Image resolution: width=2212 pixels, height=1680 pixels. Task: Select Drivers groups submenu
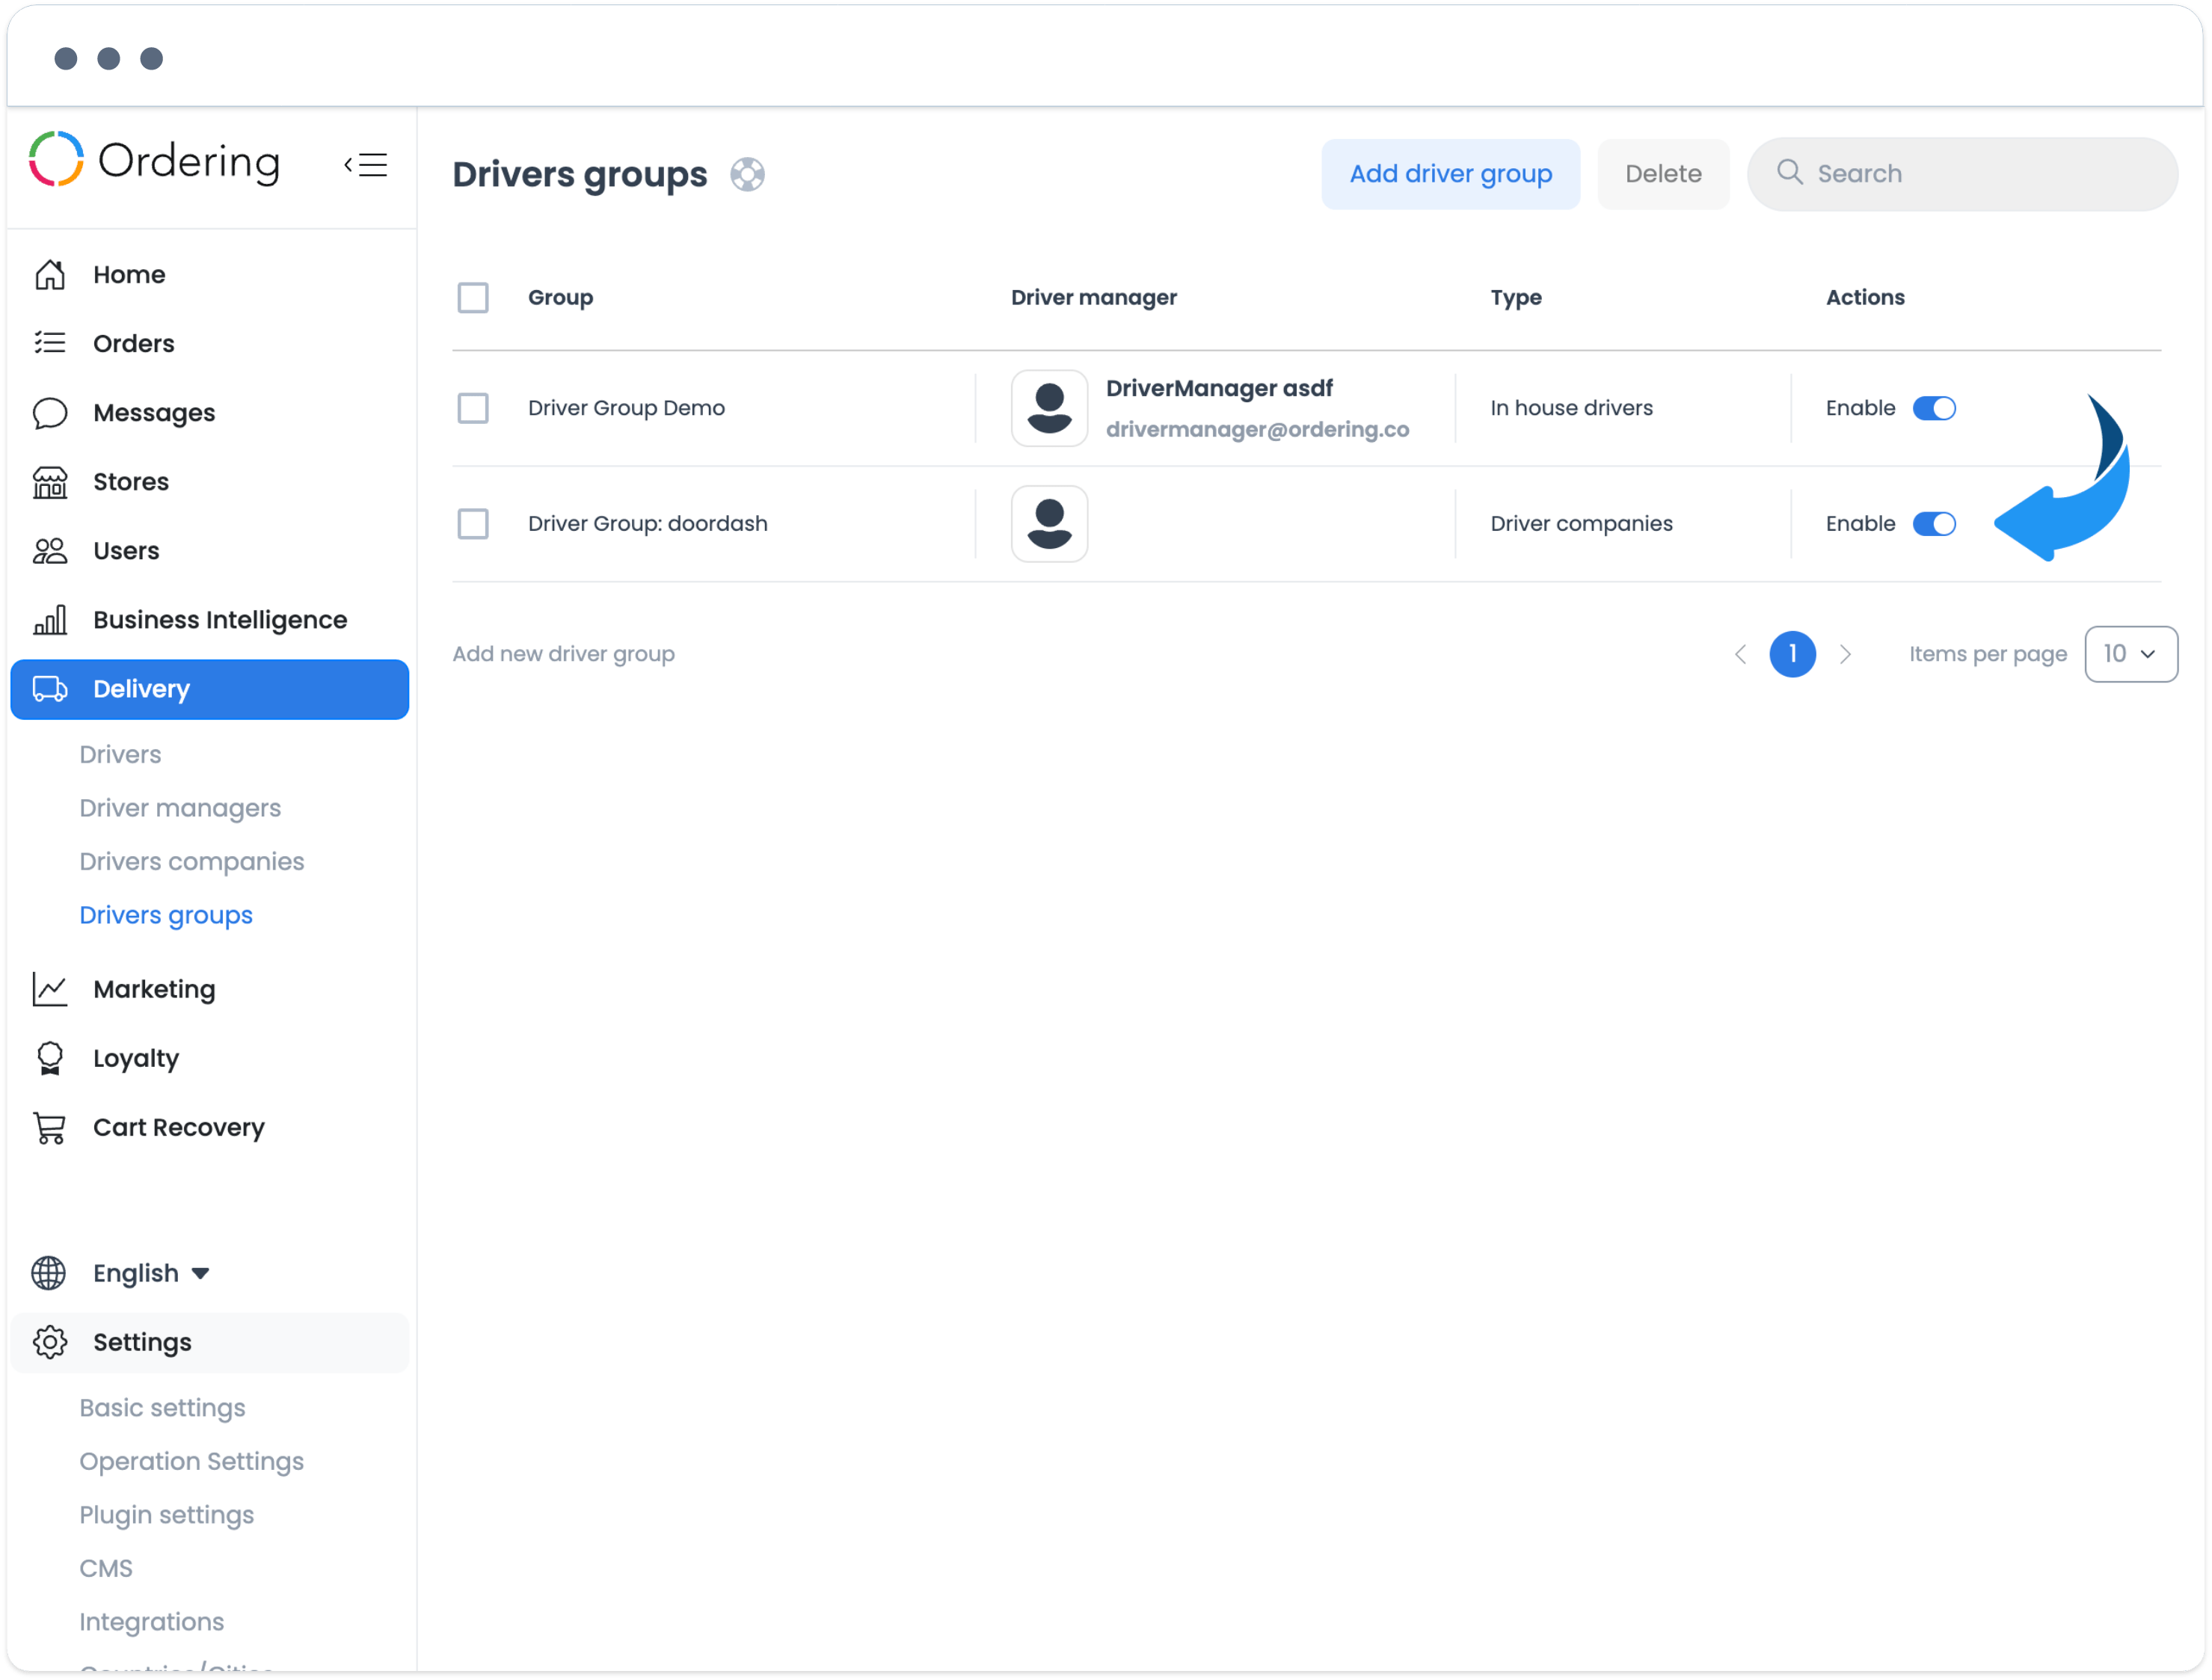coord(166,915)
